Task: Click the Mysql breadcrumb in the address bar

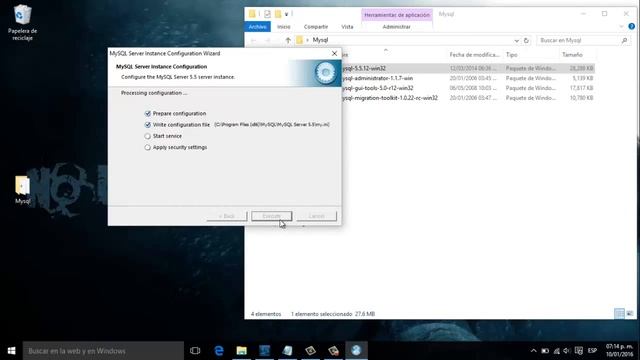Action: (320, 40)
